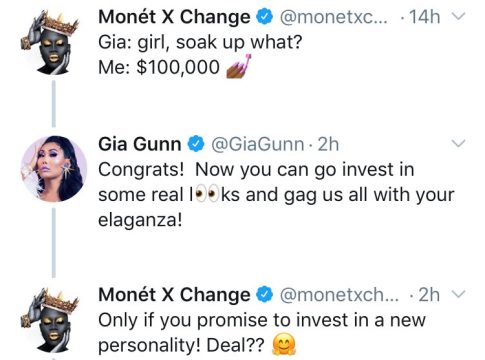Expand options chevron on the 14h tweet

(458, 16)
